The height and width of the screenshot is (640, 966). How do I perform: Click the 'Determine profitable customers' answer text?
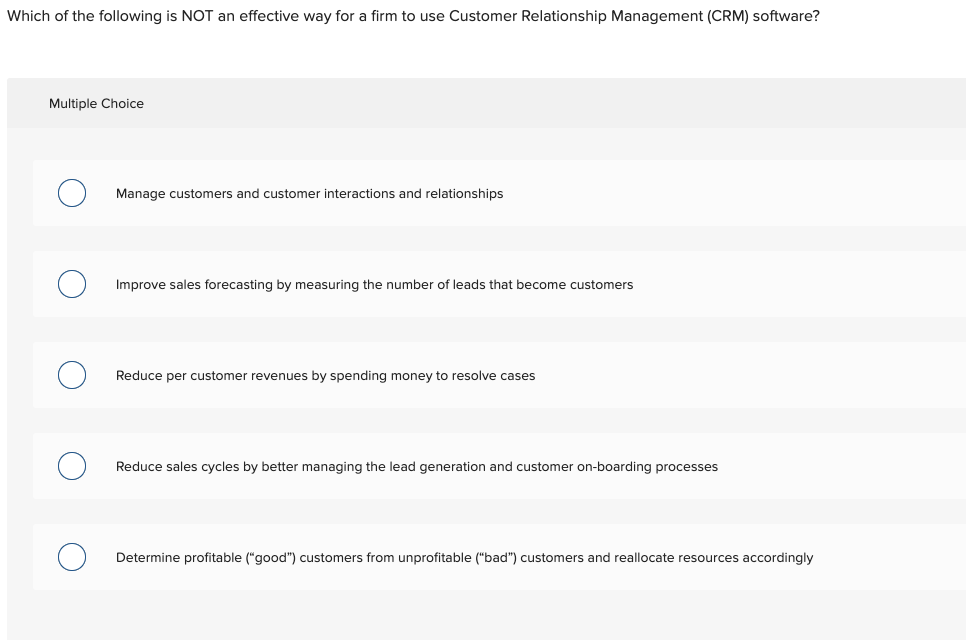(x=465, y=557)
